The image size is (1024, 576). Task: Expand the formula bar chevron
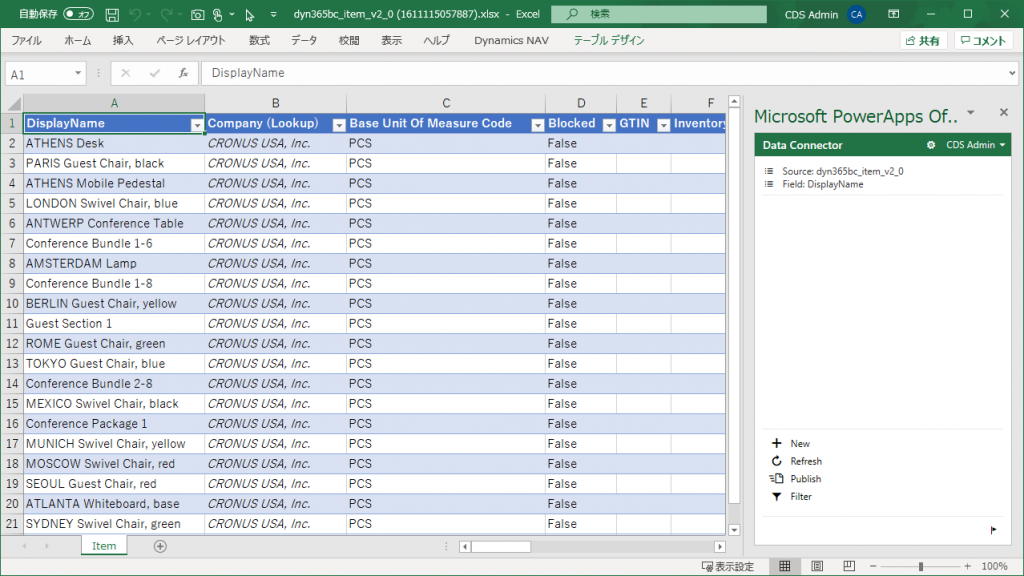click(1012, 73)
